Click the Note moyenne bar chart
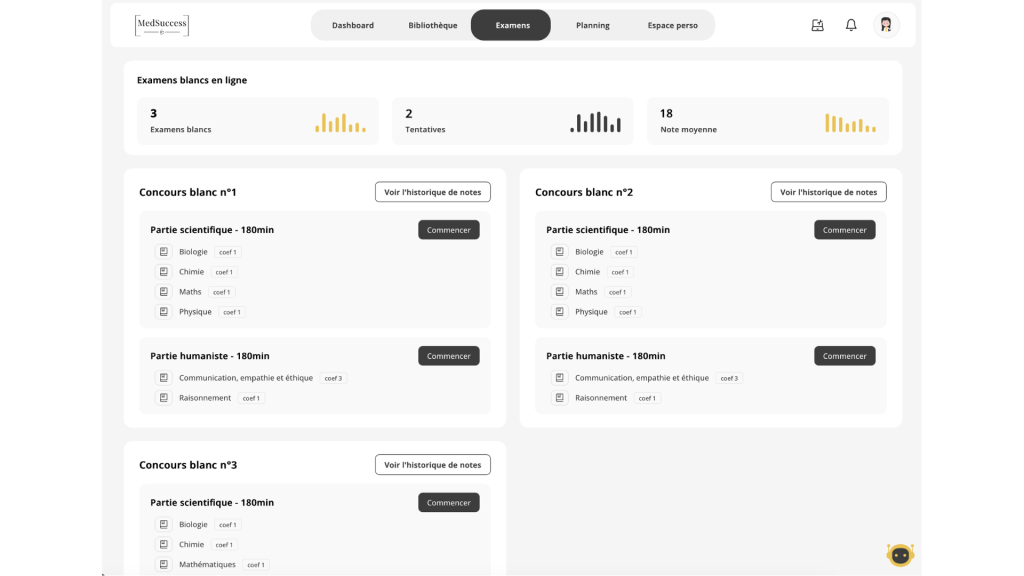The width and height of the screenshot is (1024, 576). tap(850, 123)
